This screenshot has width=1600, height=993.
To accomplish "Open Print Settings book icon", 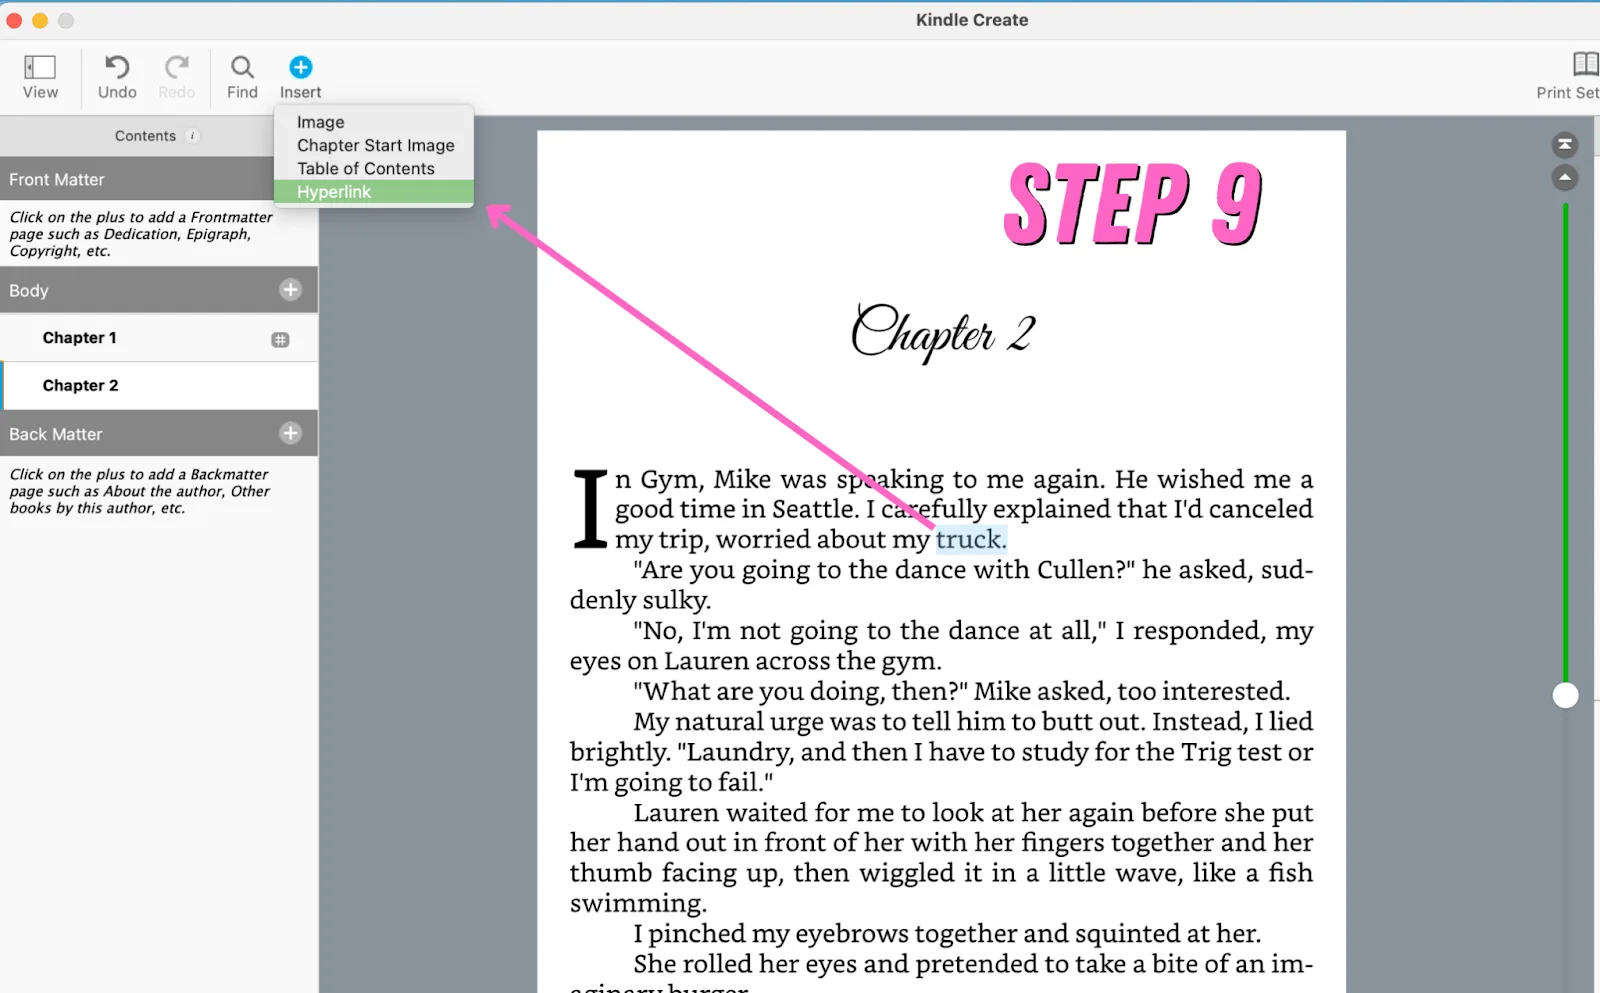I will coord(1586,65).
